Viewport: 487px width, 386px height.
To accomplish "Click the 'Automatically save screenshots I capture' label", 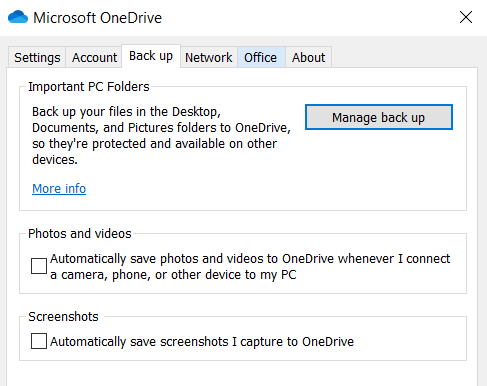I will [202, 342].
